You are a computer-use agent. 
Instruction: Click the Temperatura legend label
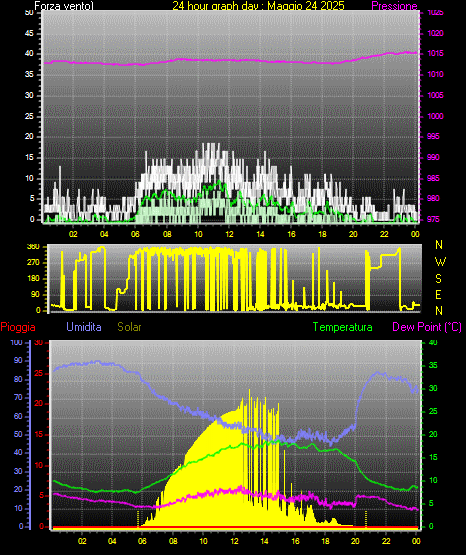(343, 327)
